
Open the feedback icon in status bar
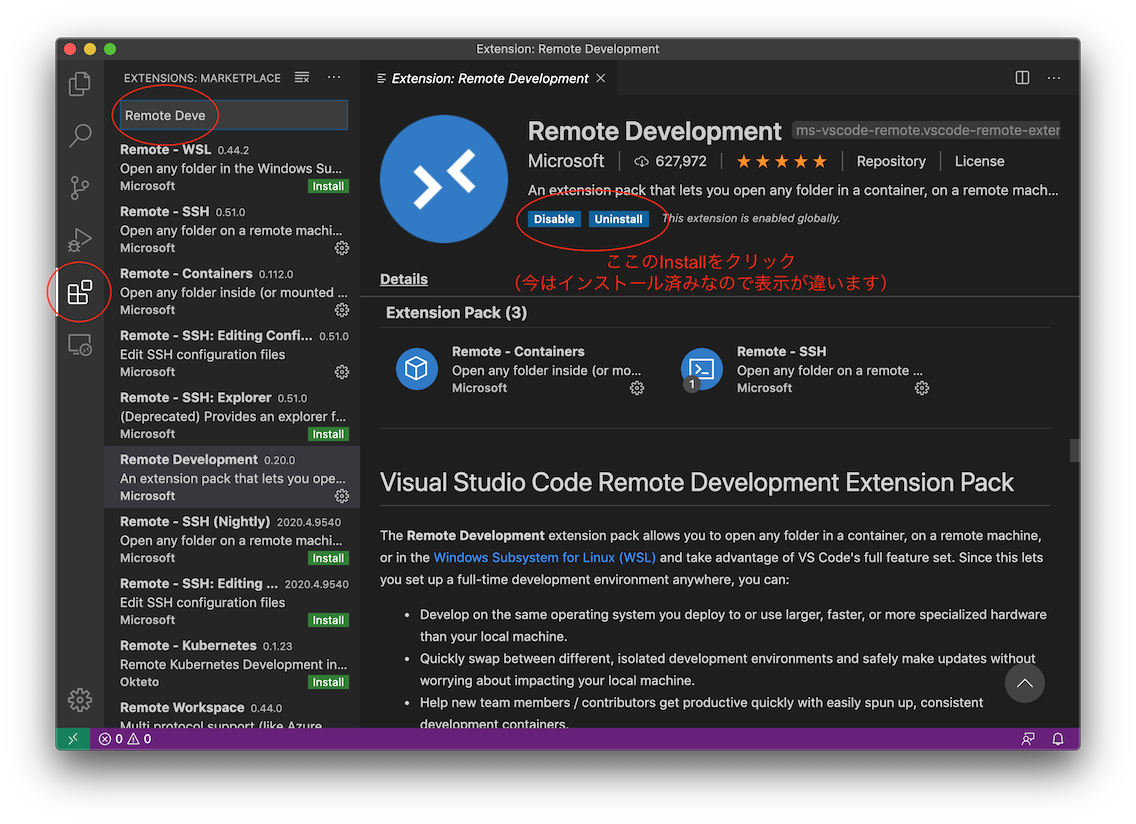(x=1027, y=739)
